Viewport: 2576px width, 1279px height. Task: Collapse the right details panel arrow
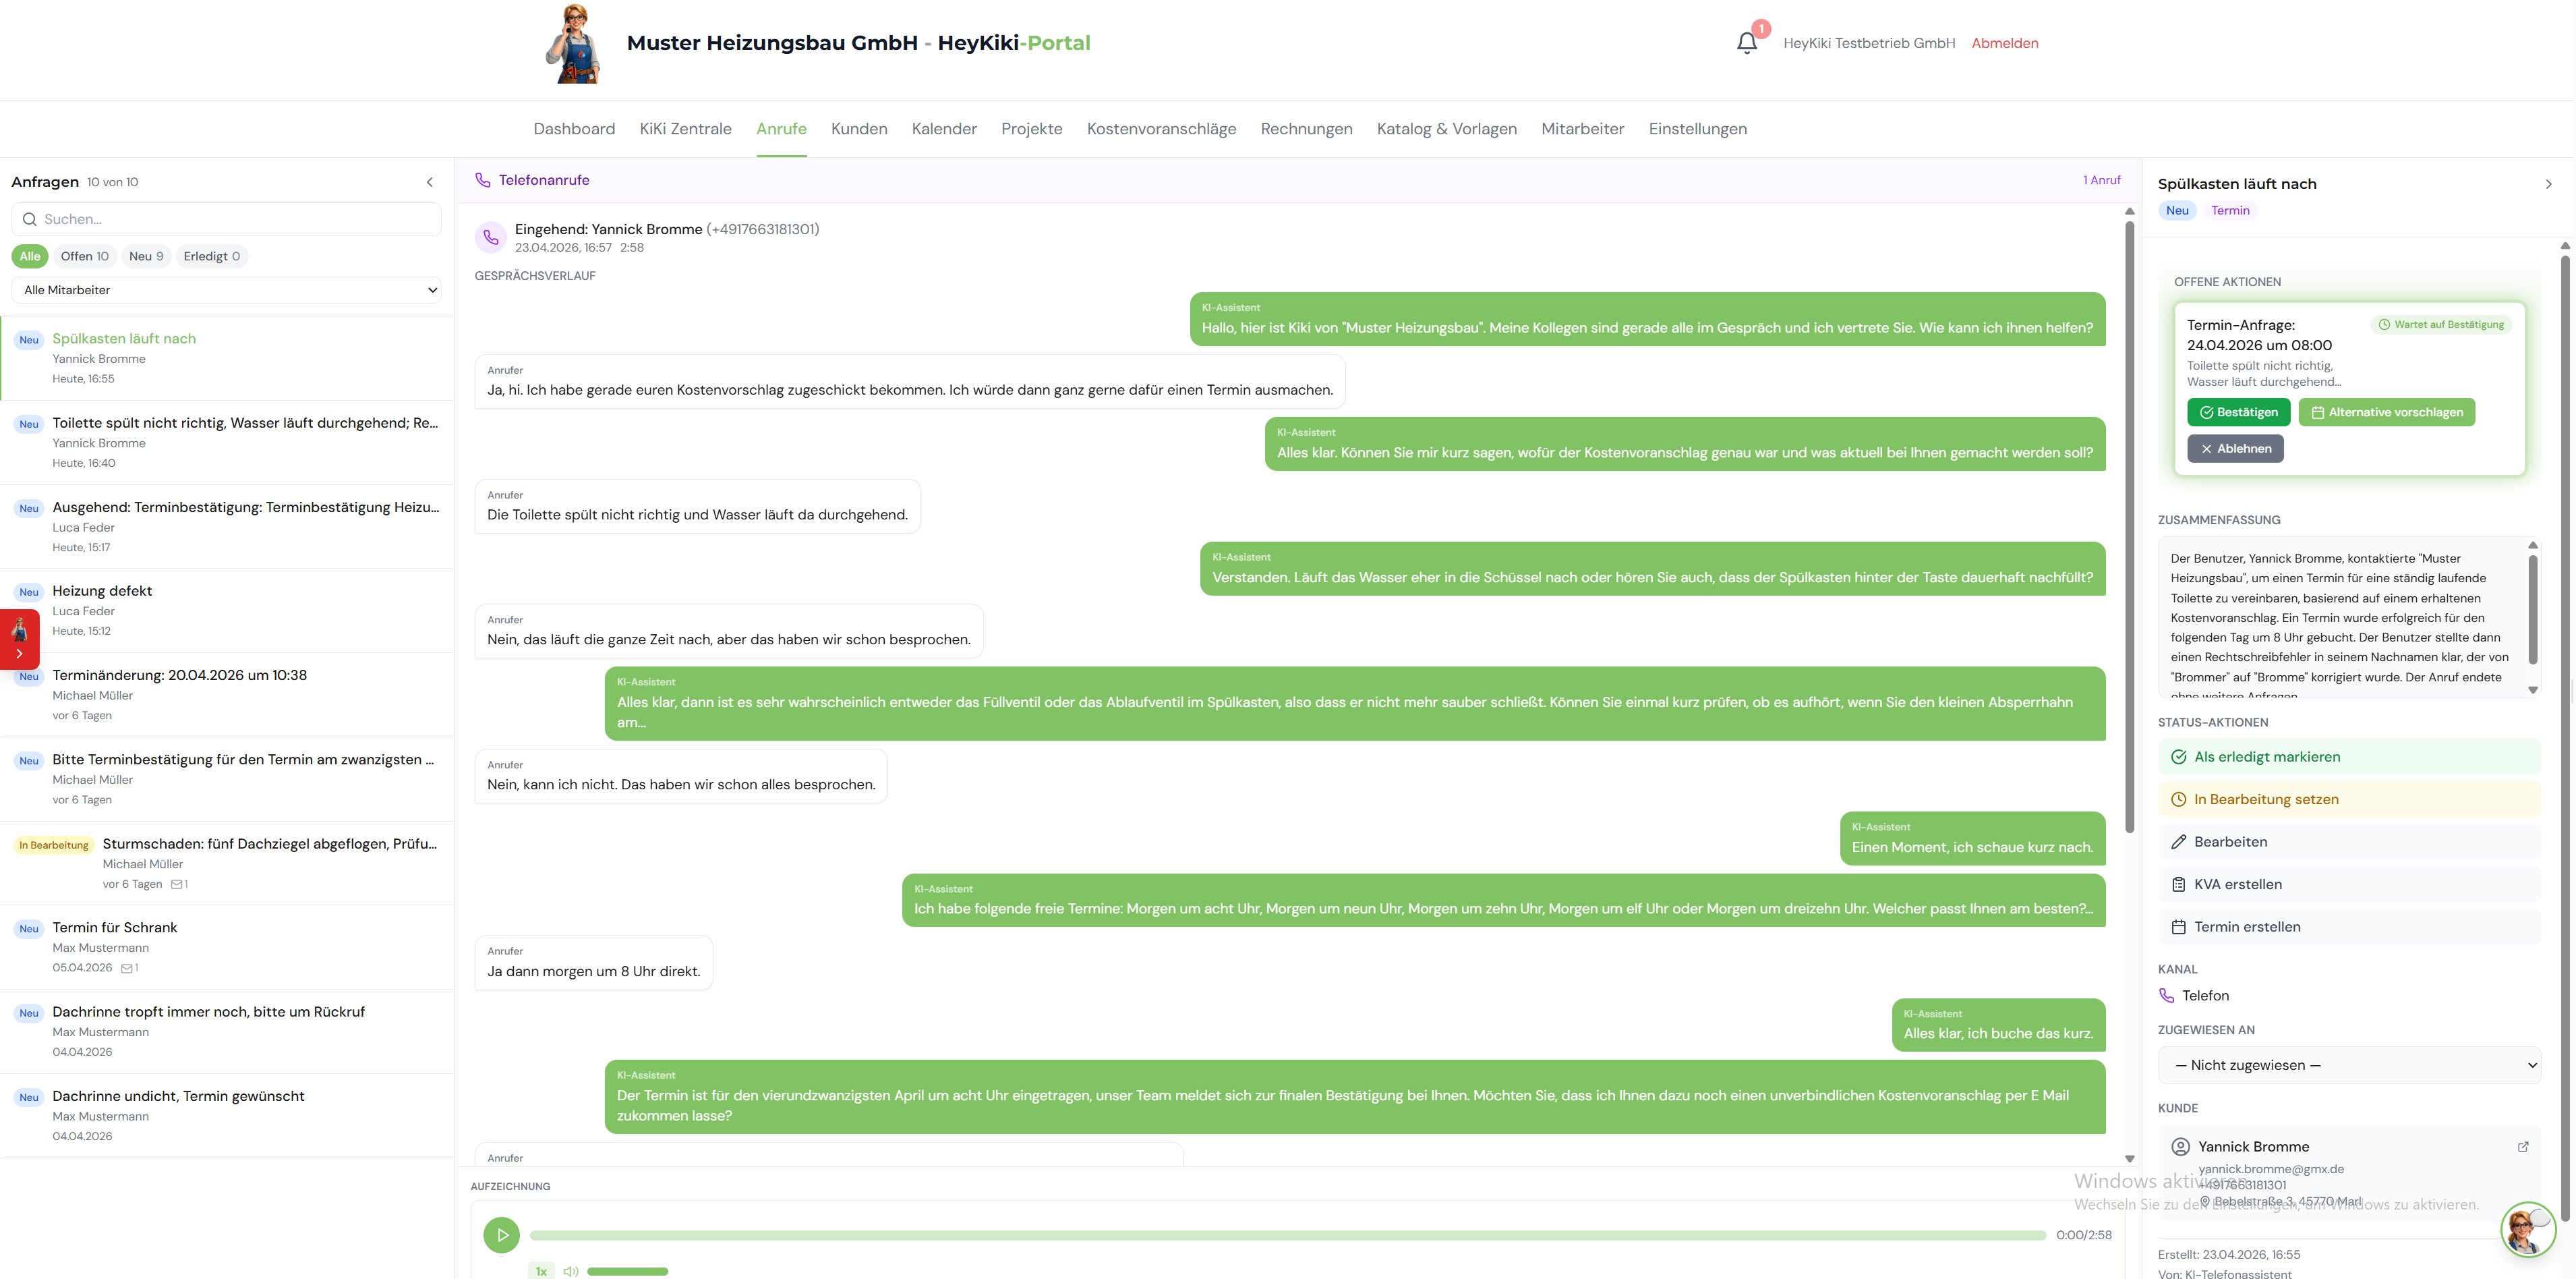tap(2548, 184)
